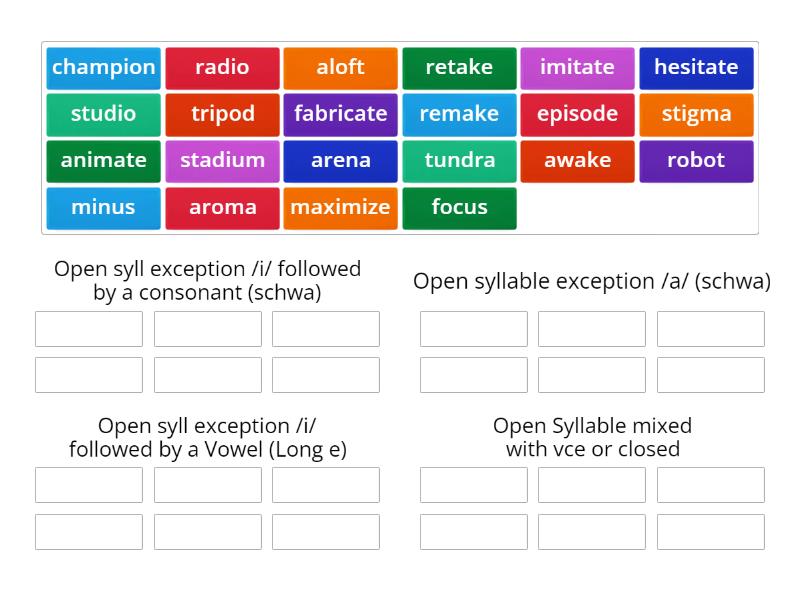Click the 'episode' word tile

[577, 114]
